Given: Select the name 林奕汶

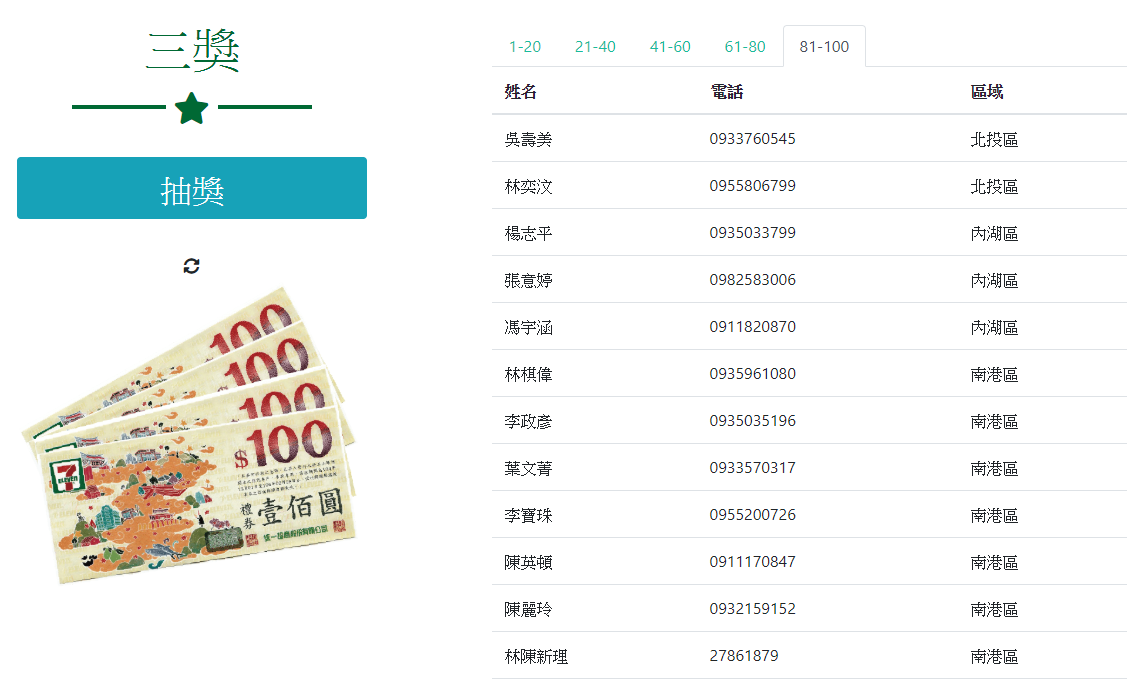Looking at the screenshot, I should [528, 187].
